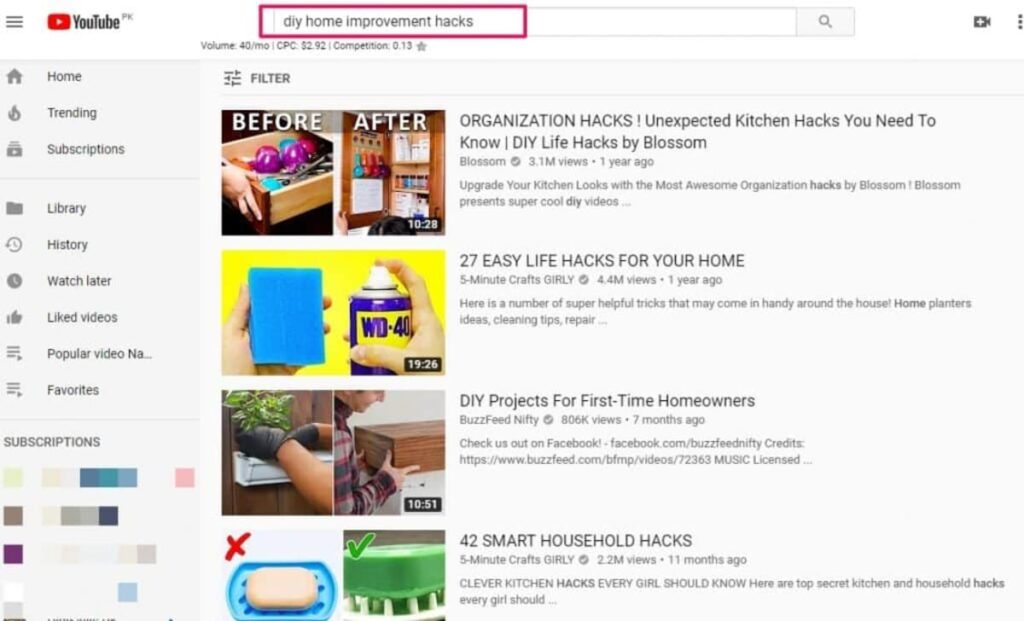
Task: Play the BEFORE AFTER kitchen thumbnail
Action: [x=333, y=172]
